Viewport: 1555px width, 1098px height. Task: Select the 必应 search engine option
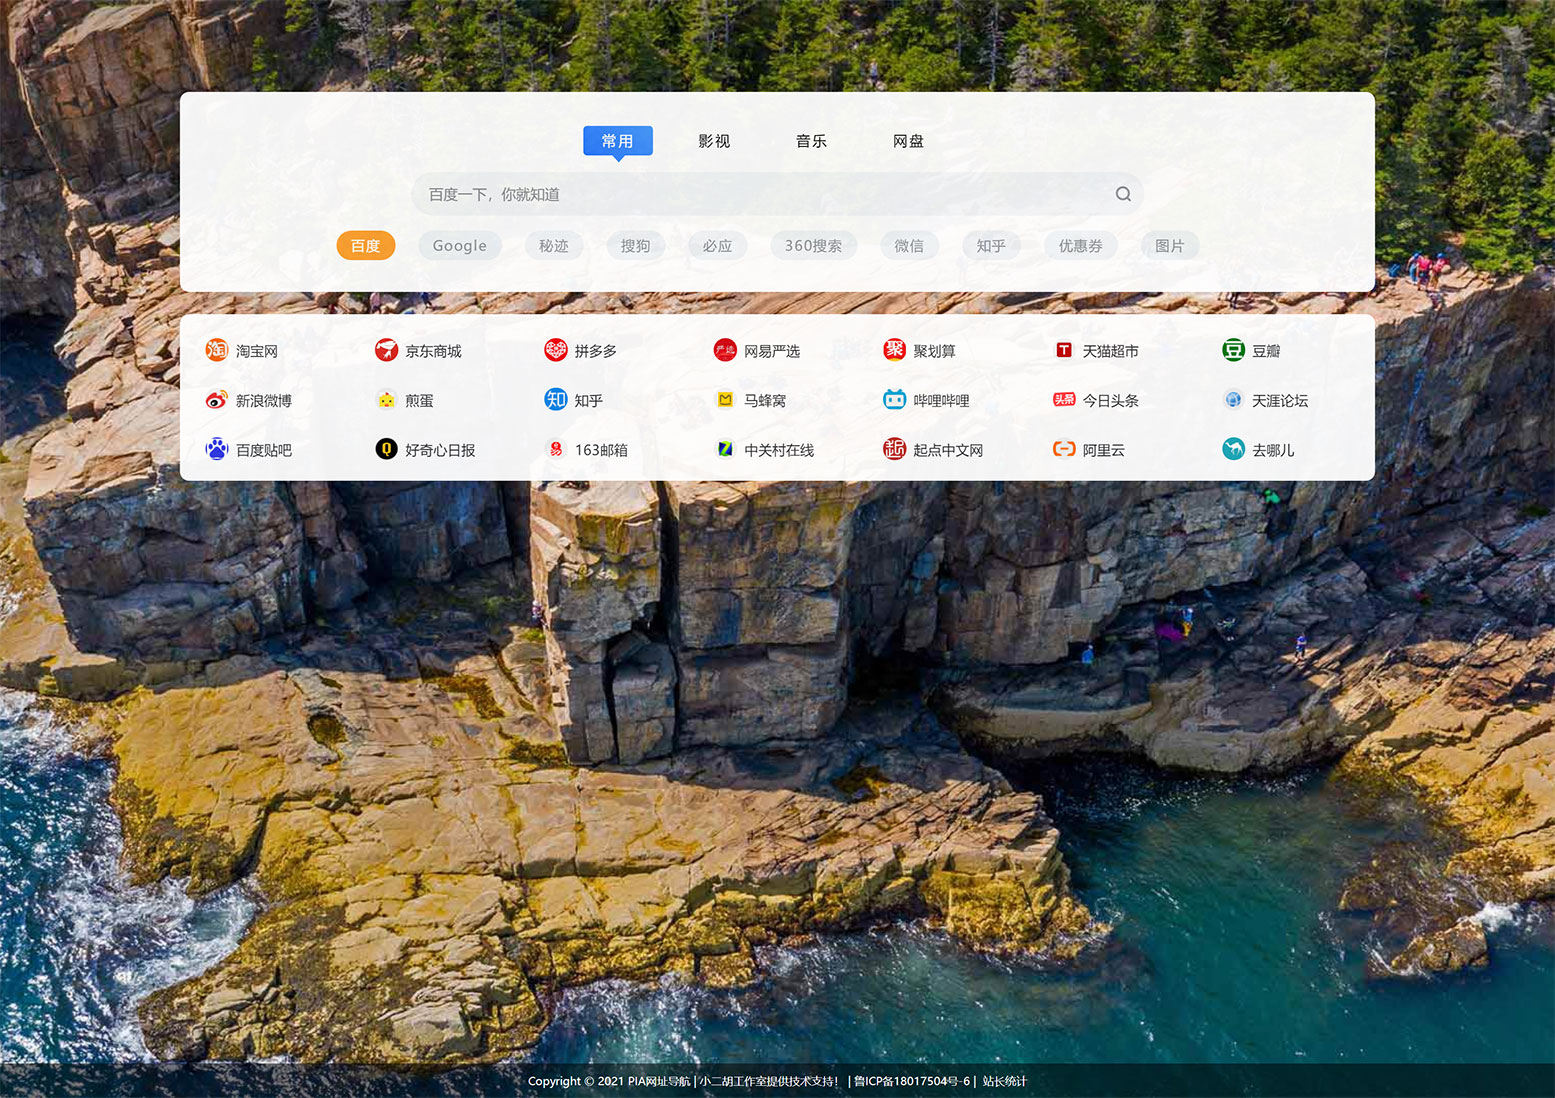[717, 246]
